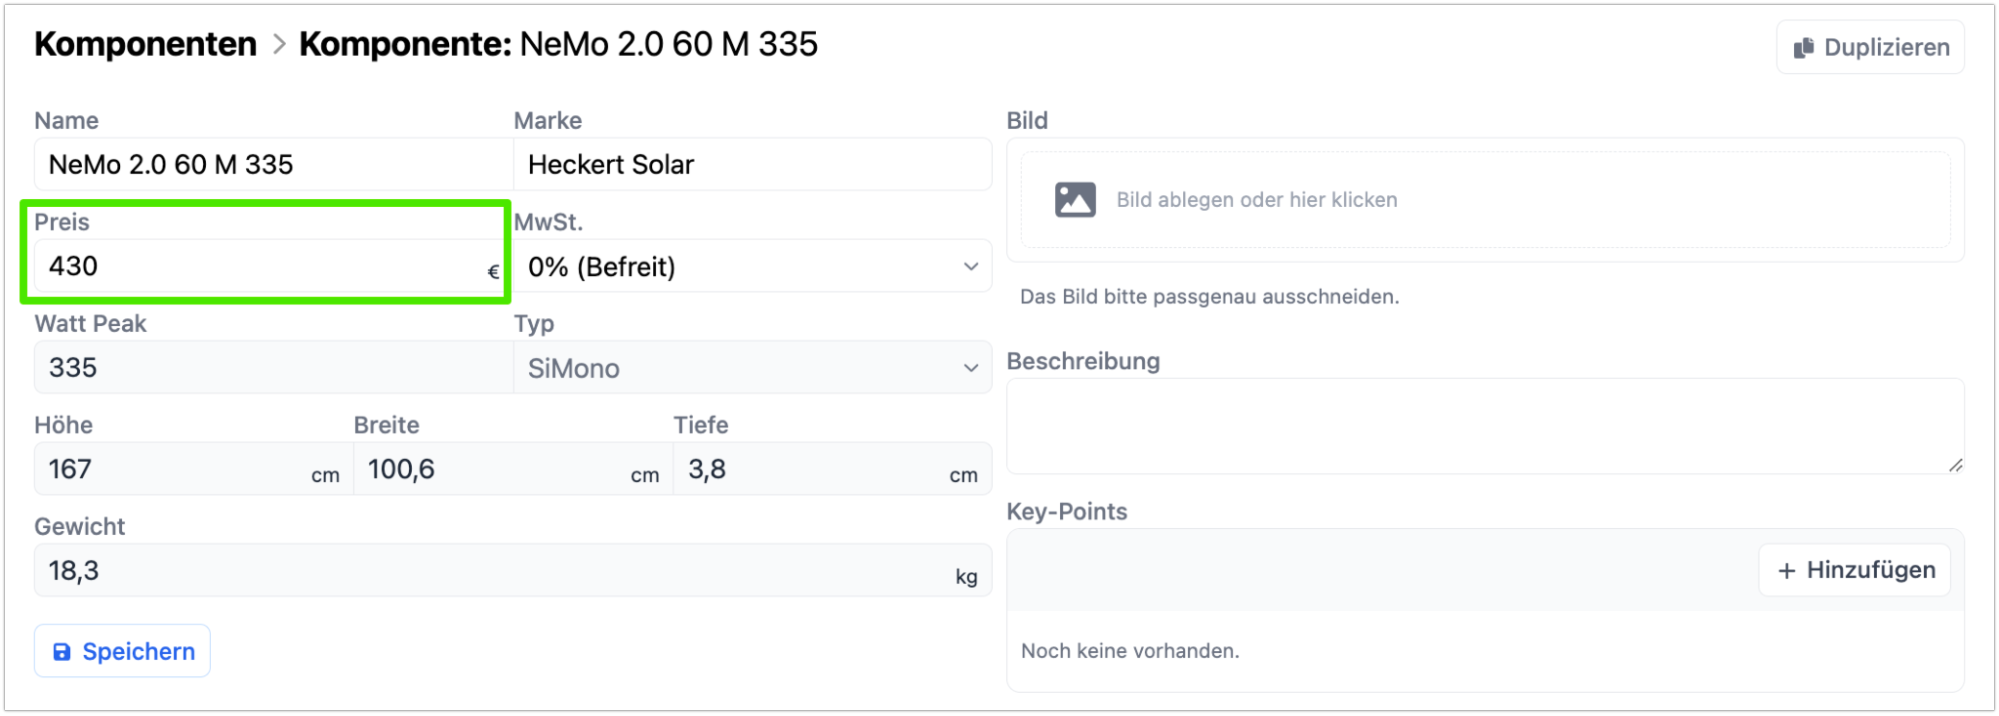Open the MwSt. dropdown

pyautogui.click(x=750, y=267)
